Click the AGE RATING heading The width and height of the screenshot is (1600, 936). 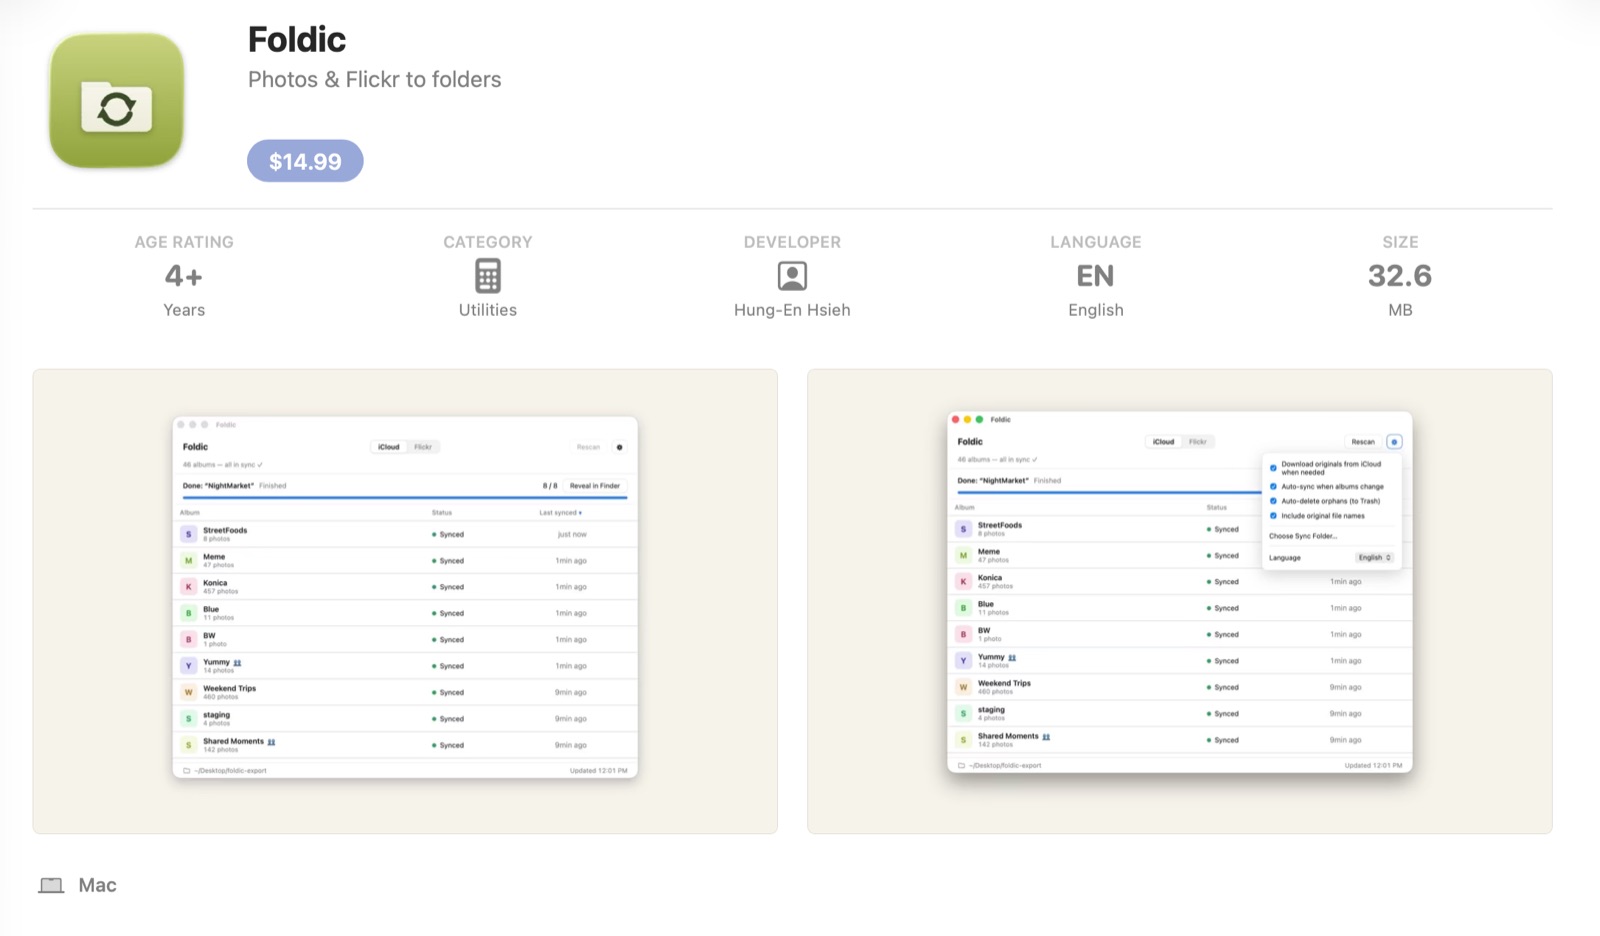tap(184, 242)
